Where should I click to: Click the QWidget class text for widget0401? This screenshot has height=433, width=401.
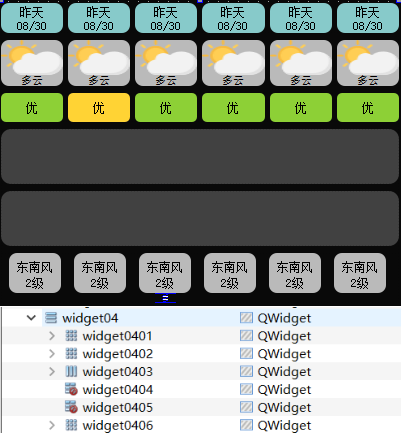(284, 336)
